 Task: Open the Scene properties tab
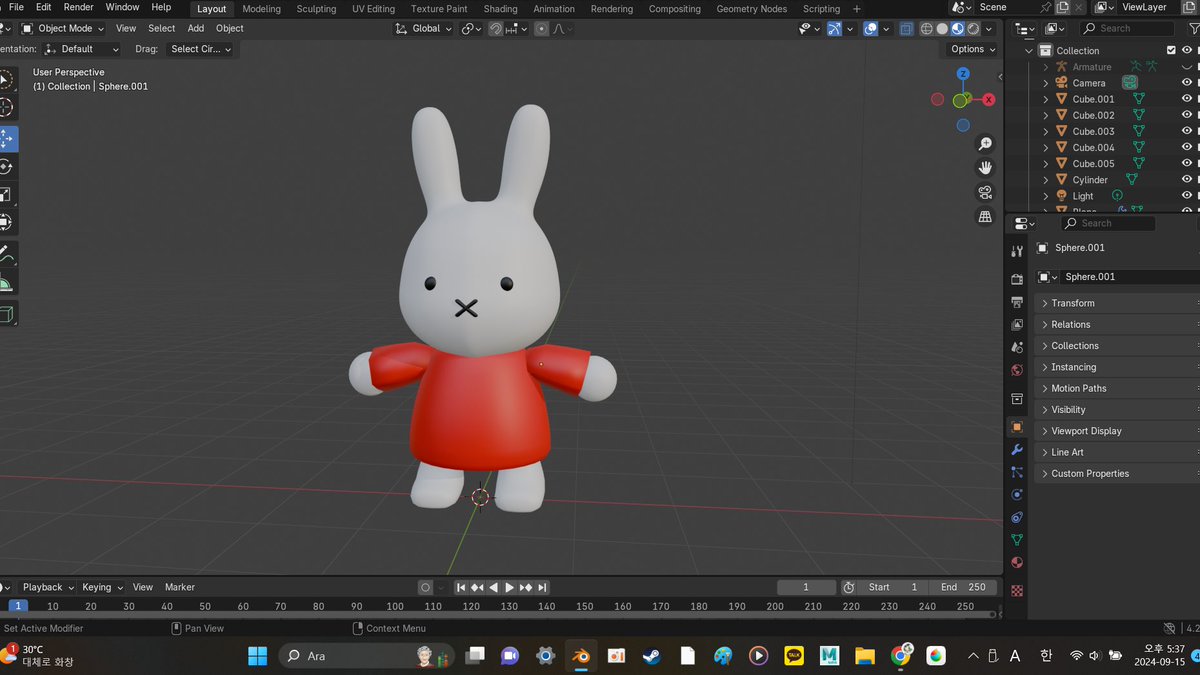click(1017, 347)
